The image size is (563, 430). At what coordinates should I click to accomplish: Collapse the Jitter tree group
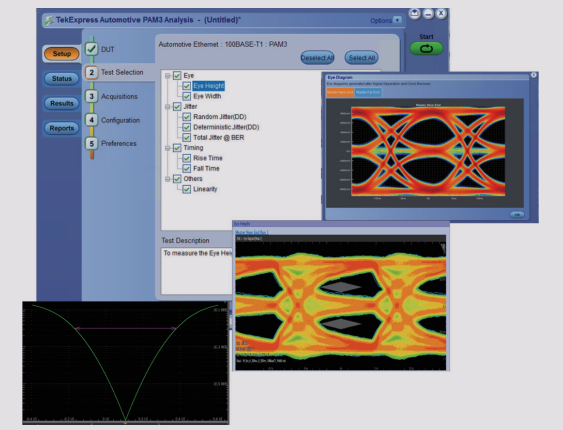[x=167, y=107]
